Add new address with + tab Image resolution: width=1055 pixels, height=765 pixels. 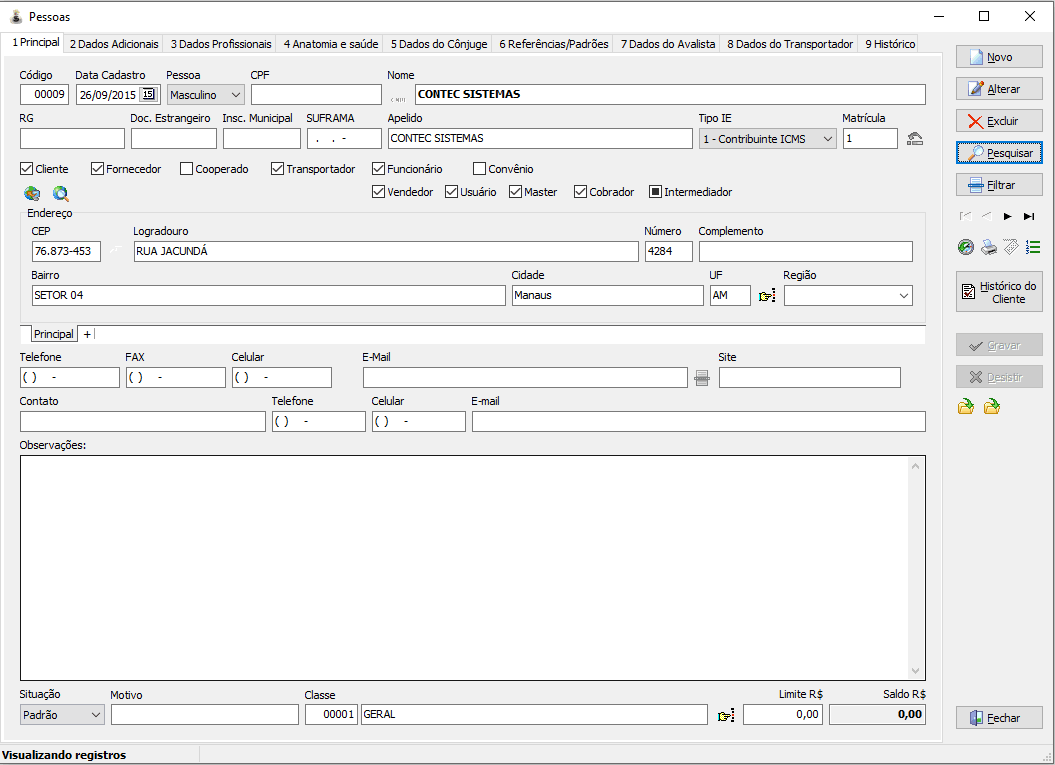[87, 334]
